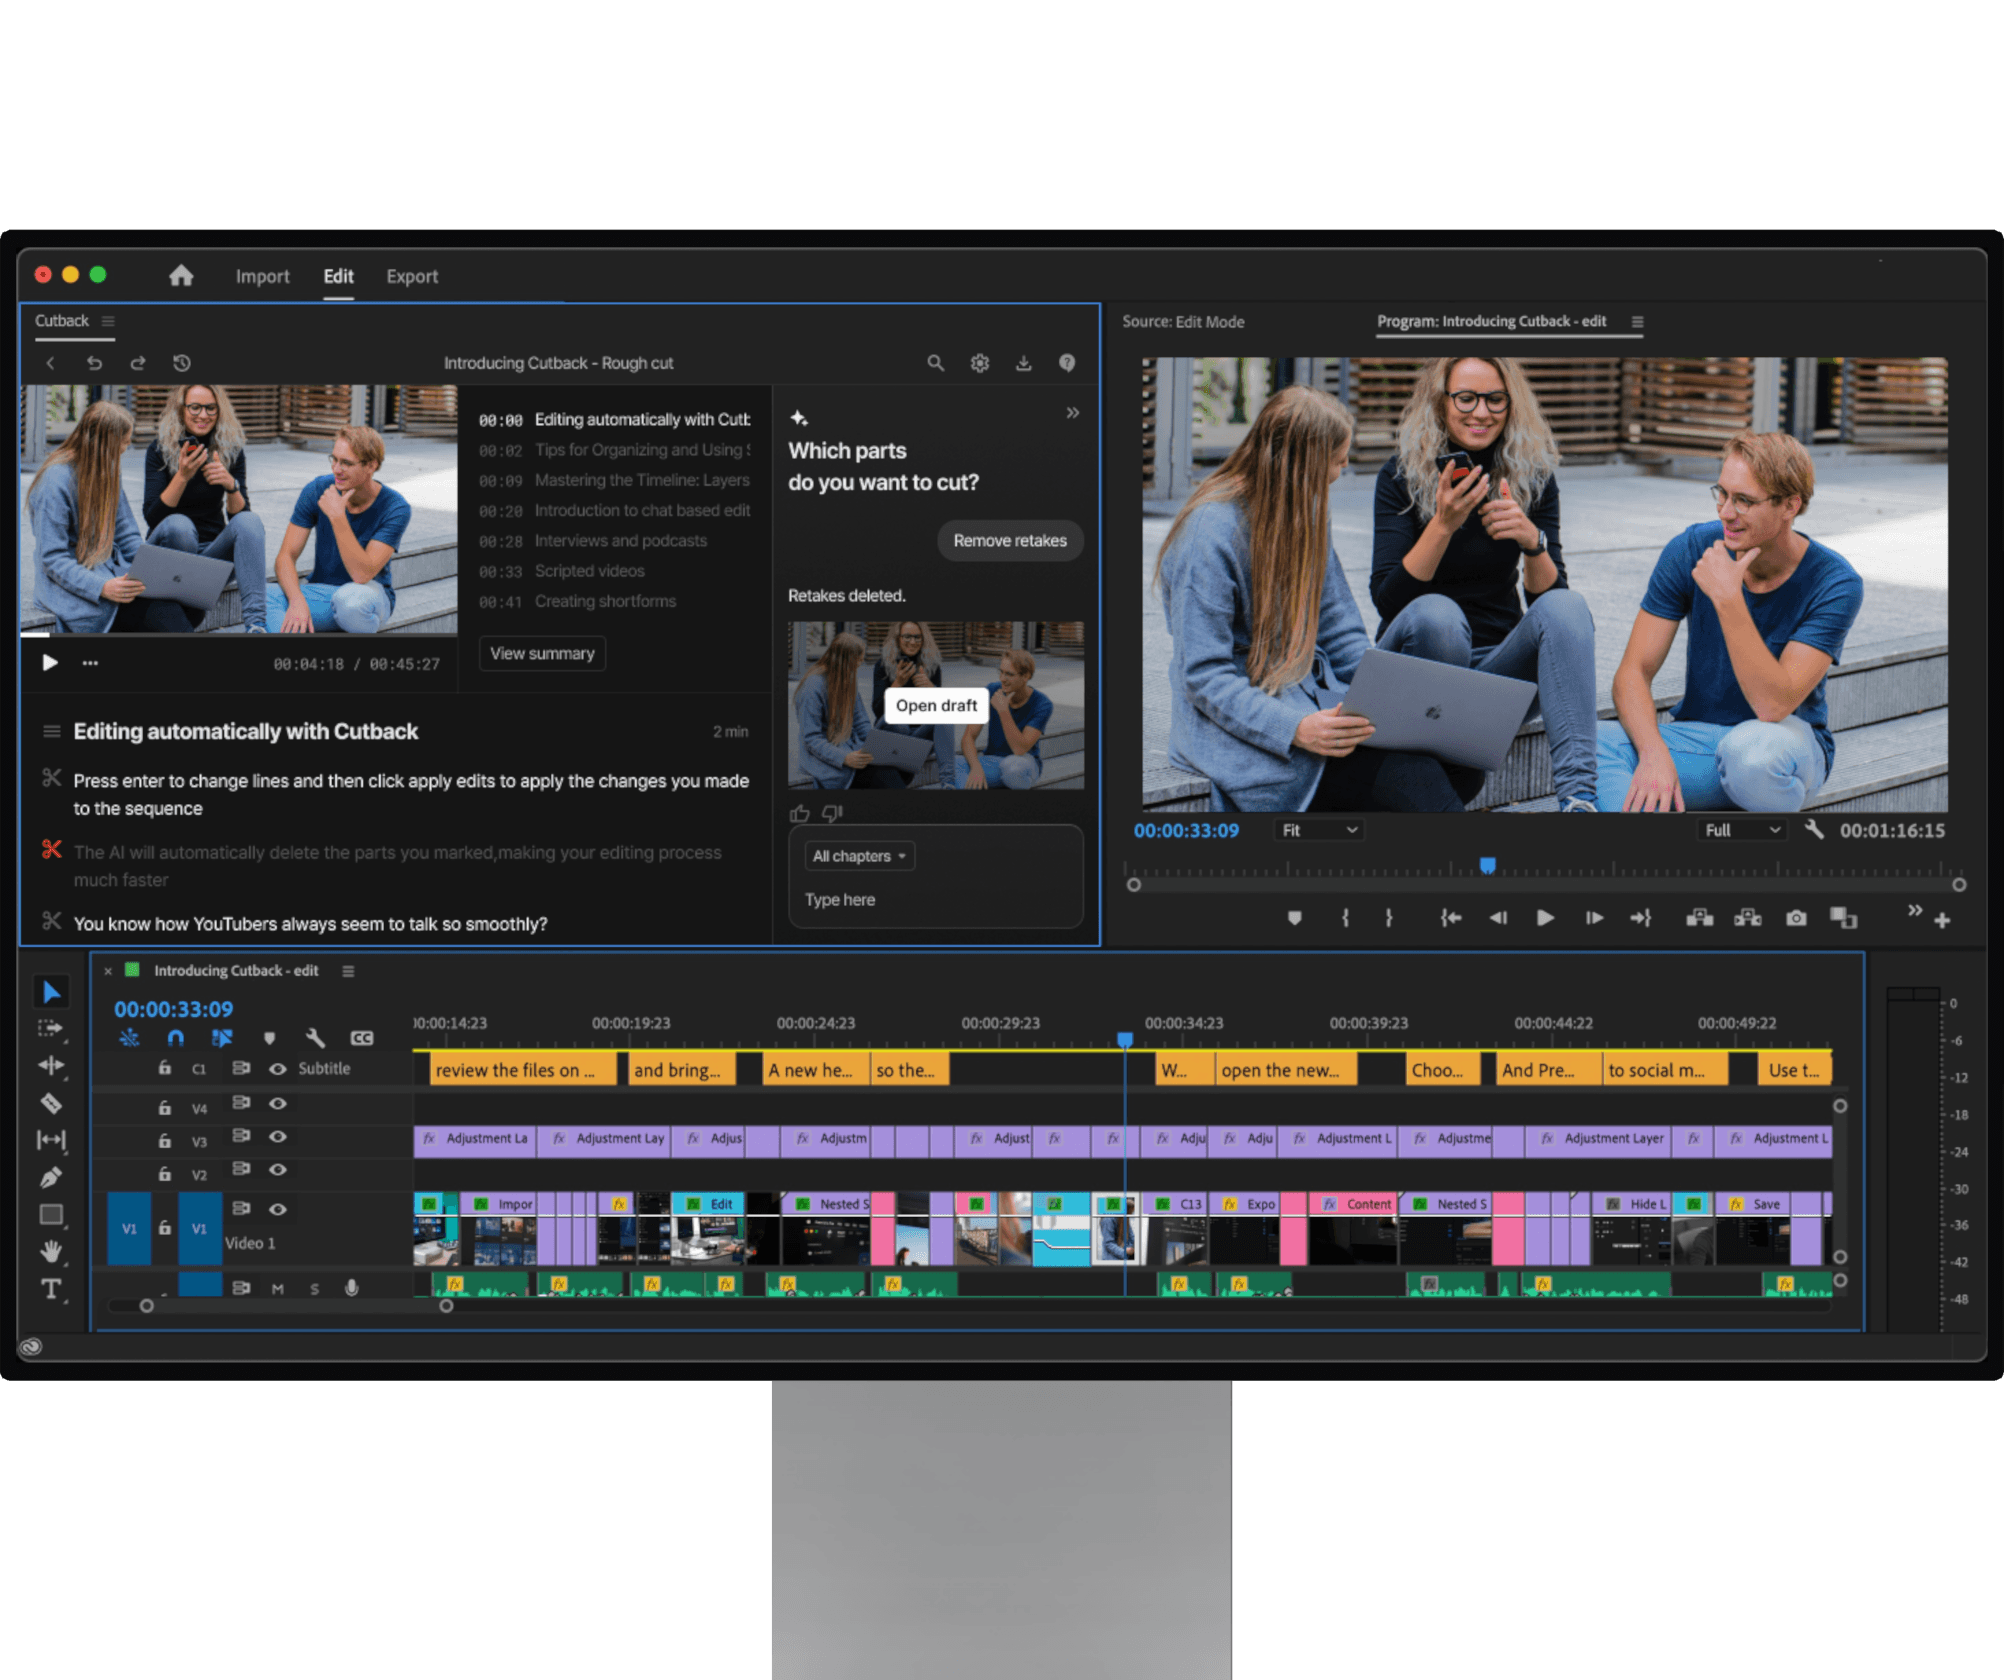Mute the audio track with the M button

(278, 1288)
